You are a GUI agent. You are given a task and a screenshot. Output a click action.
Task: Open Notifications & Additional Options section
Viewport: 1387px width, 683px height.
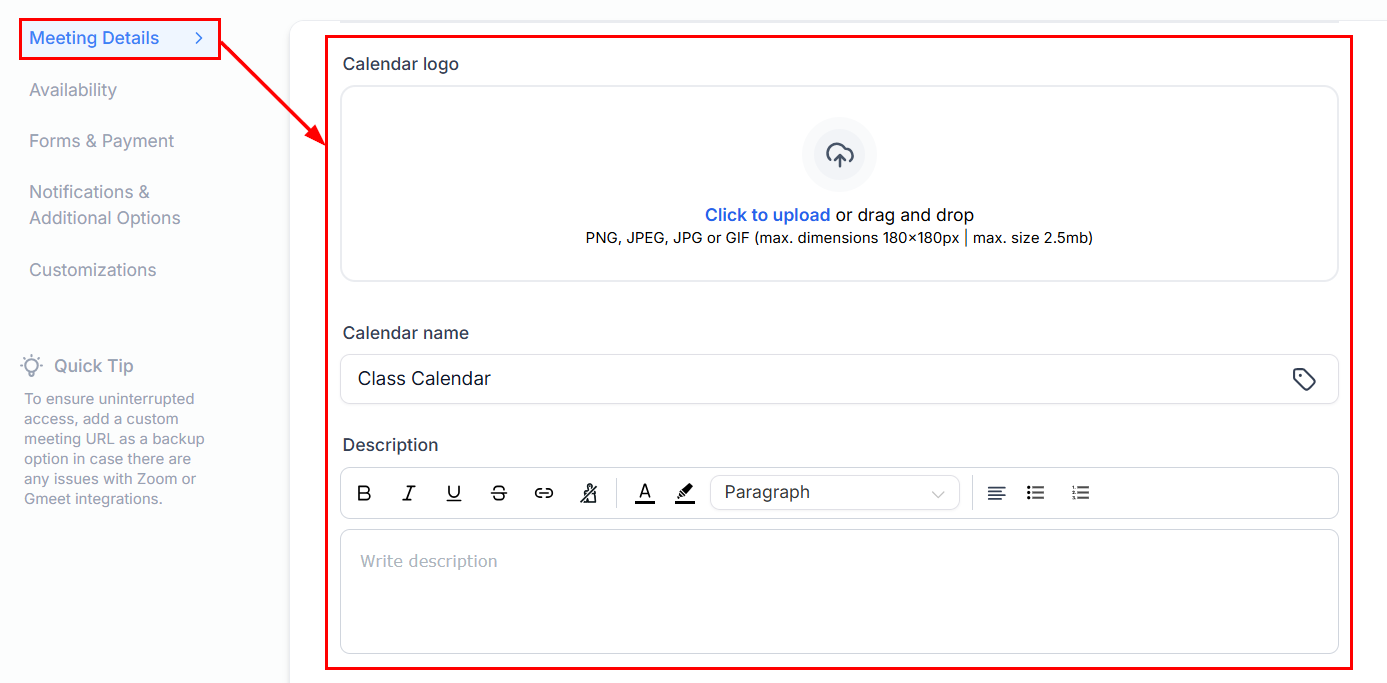[x=105, y=205]
